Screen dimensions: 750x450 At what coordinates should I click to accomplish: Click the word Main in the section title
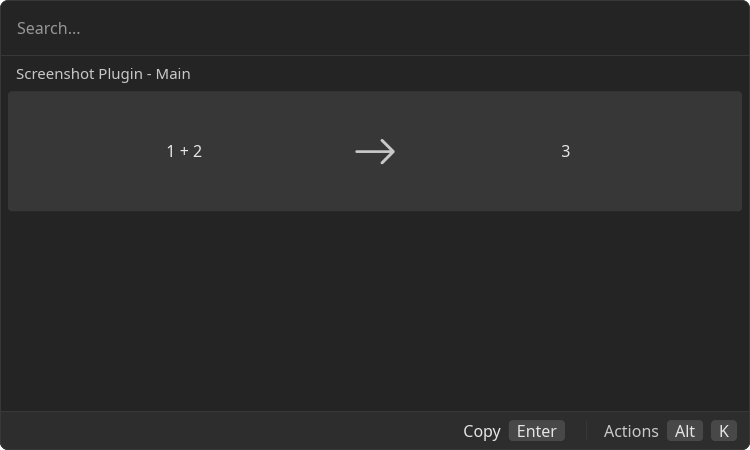tap(173, 74)
